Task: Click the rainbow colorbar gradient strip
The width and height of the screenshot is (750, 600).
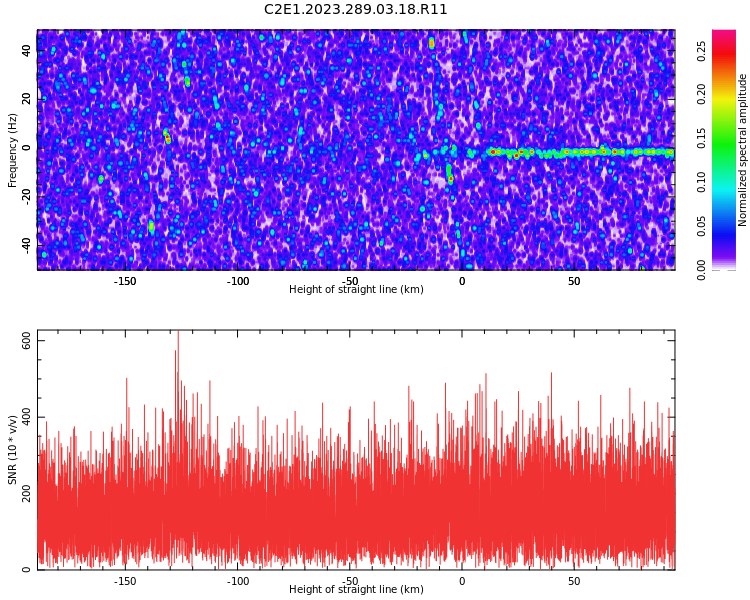Action: point(724,150)
